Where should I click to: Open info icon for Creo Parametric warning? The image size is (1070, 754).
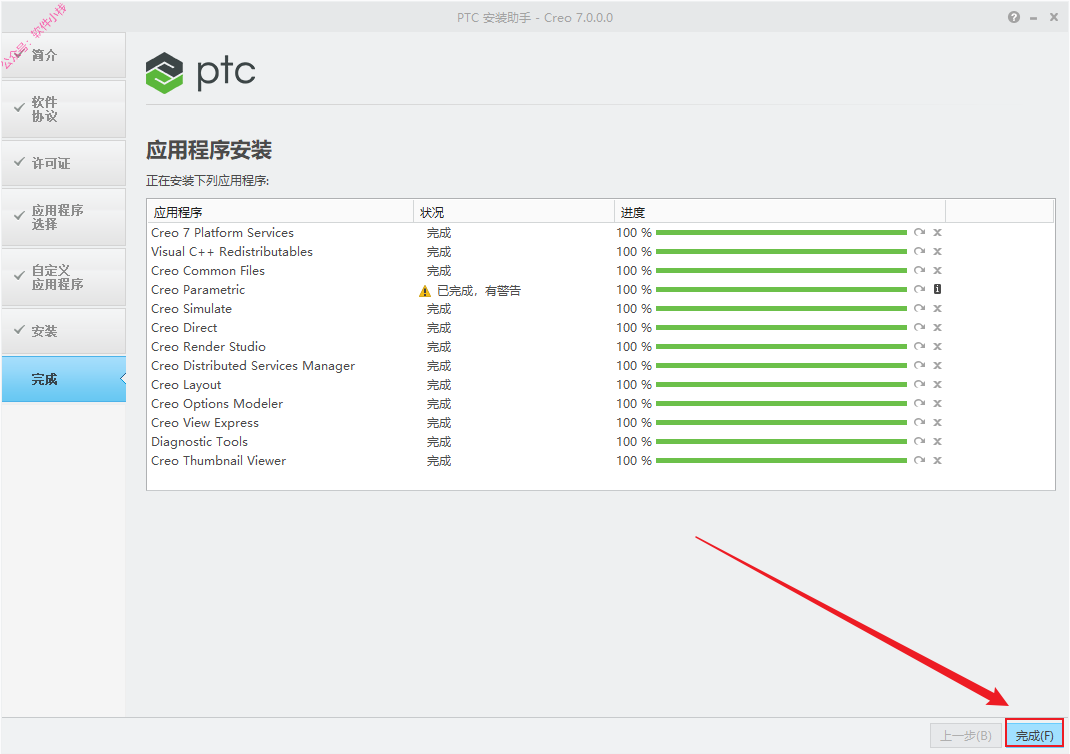938,289
